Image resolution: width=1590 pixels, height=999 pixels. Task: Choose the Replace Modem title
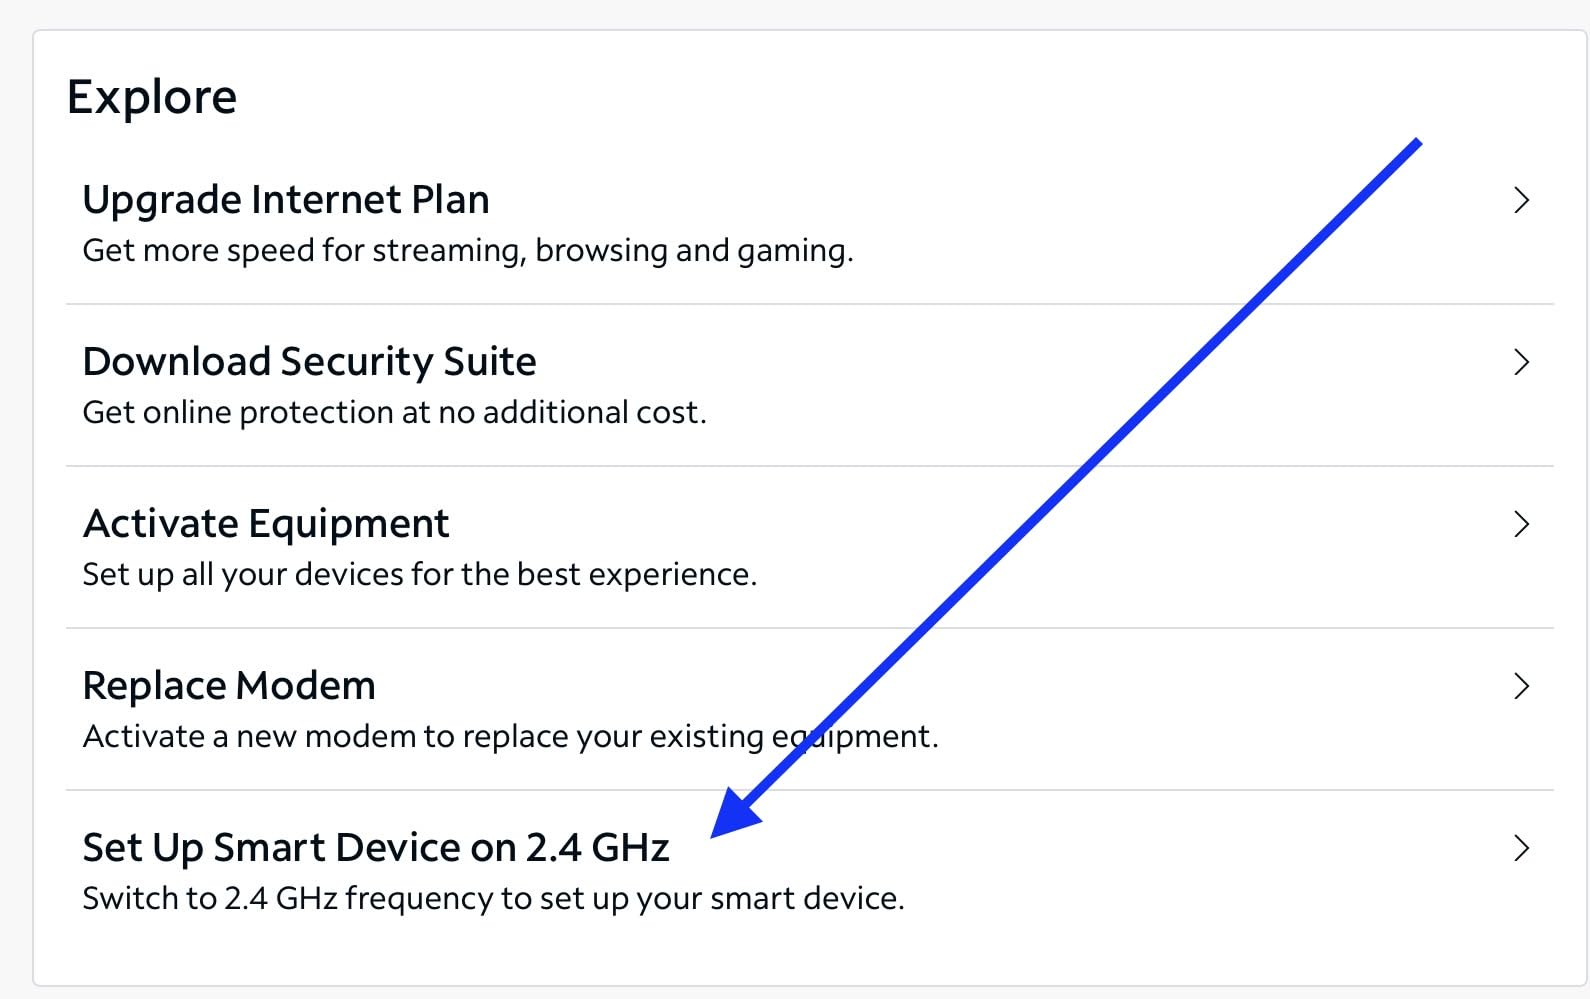point(229,686)
